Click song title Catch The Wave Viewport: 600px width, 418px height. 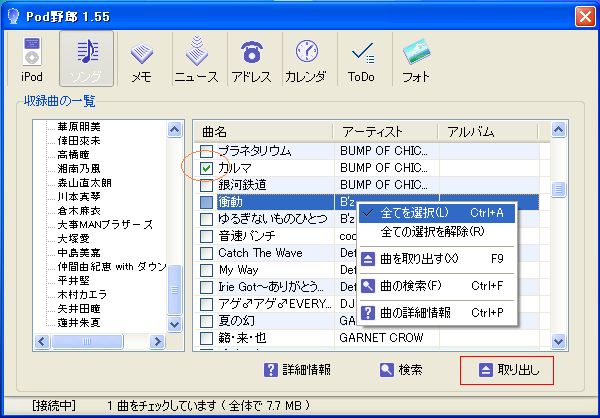(x=260, y=253)
